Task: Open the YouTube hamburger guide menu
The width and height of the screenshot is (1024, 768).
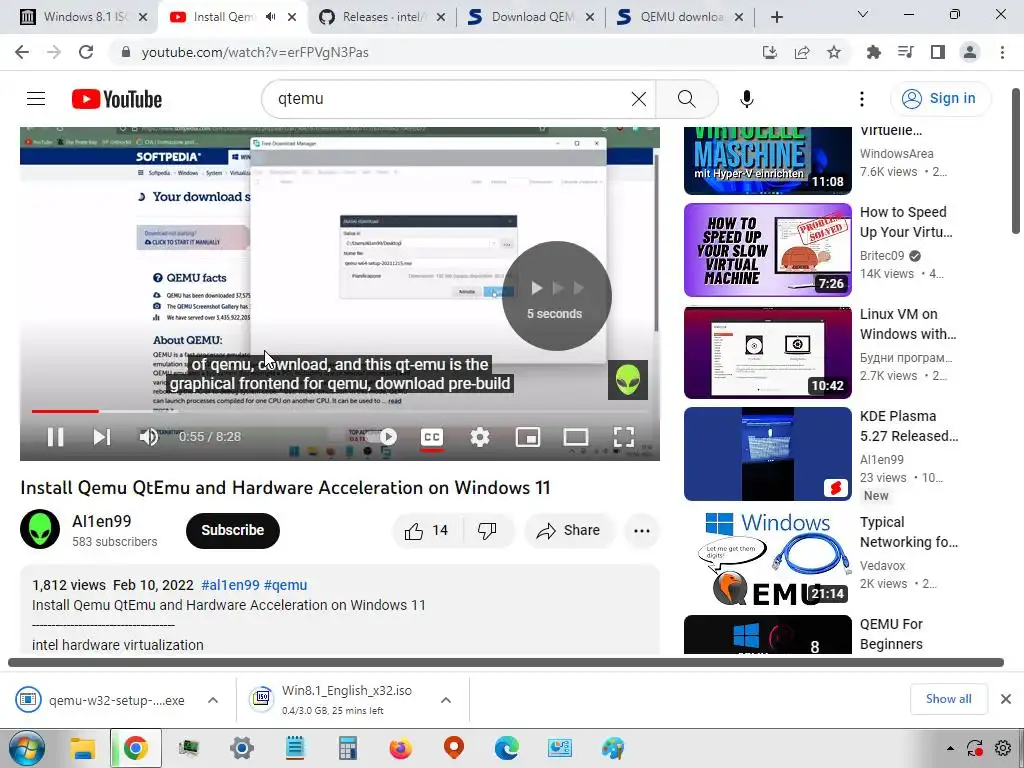Action: (36, 99)
